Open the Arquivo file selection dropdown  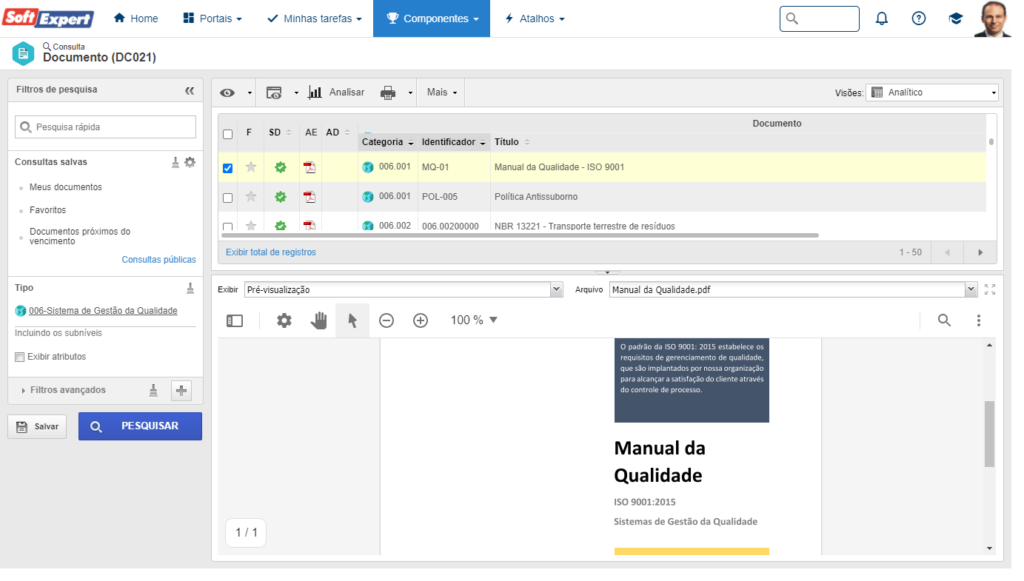tap(792, 290)
